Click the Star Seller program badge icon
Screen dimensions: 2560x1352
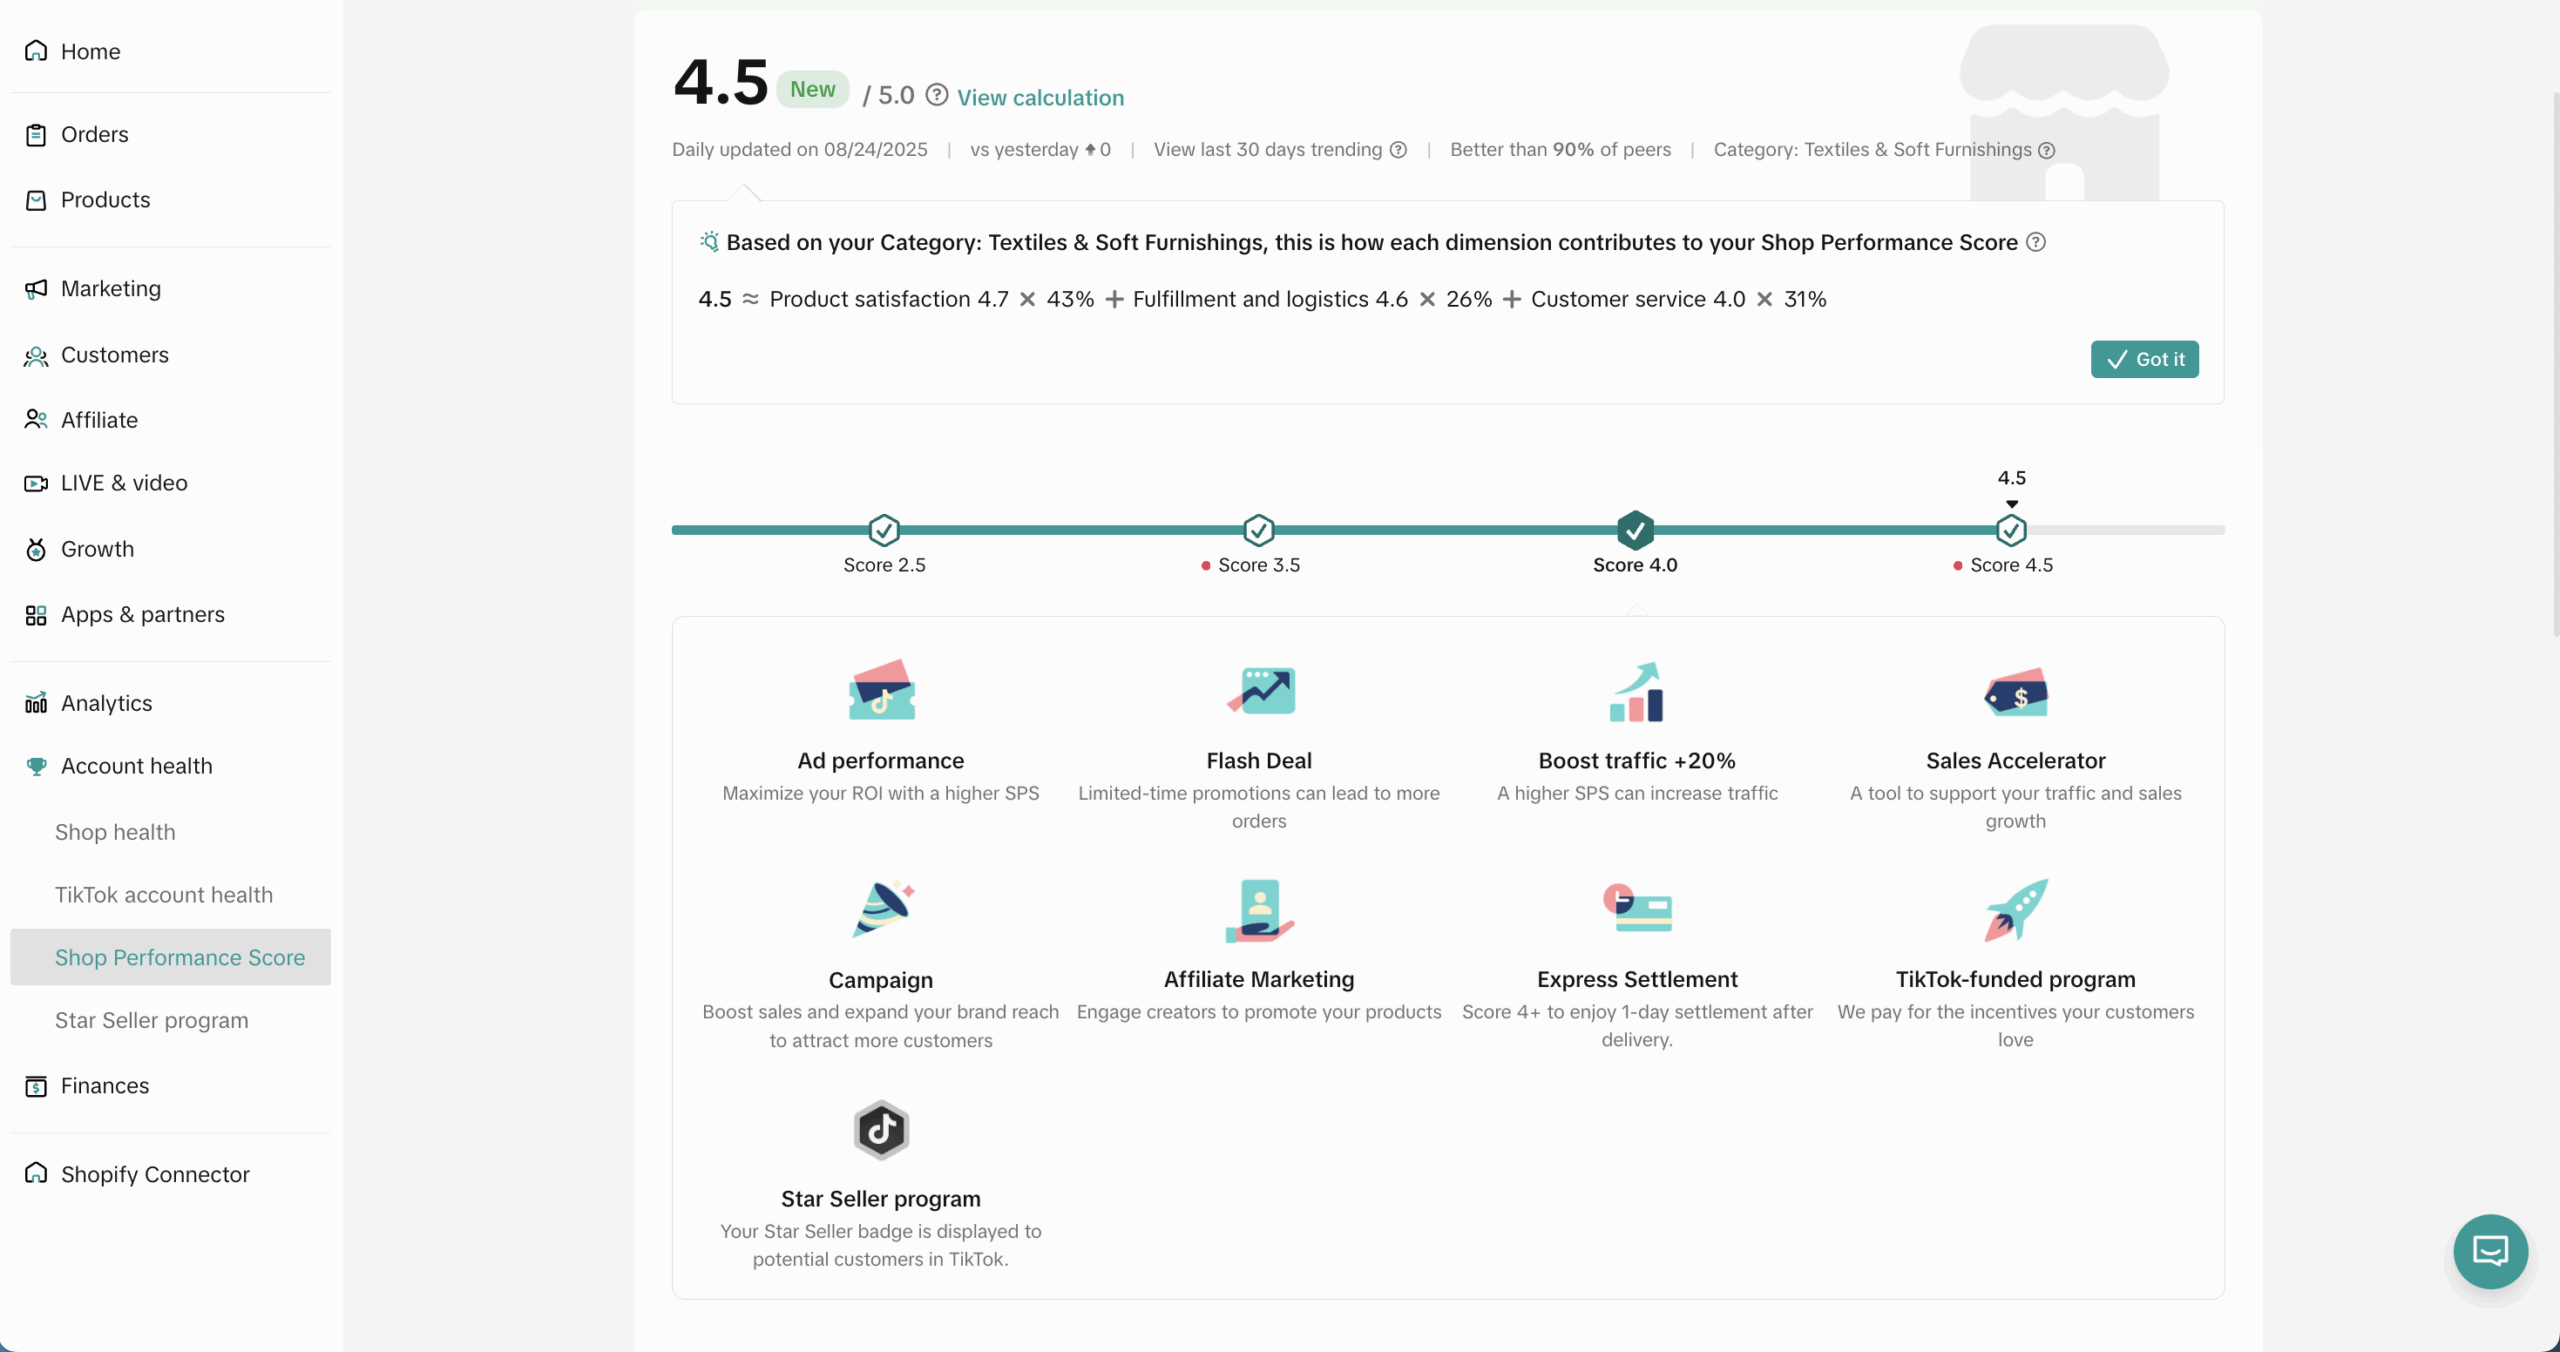(x=881, y=1130)
